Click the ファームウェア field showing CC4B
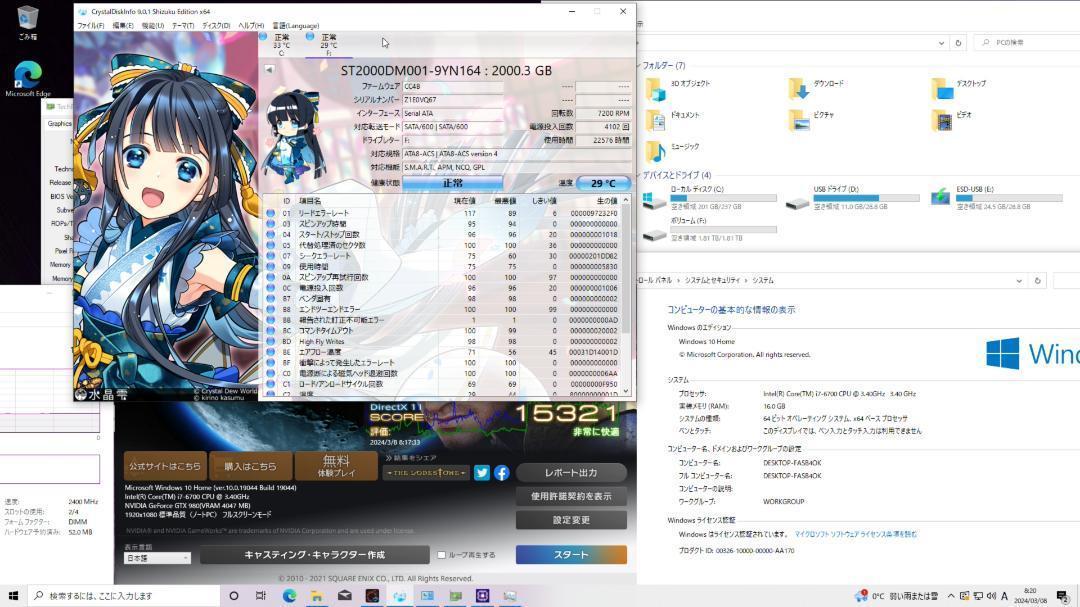The height and width of the screenshot is (607, 1080). [x=453, y=87]
